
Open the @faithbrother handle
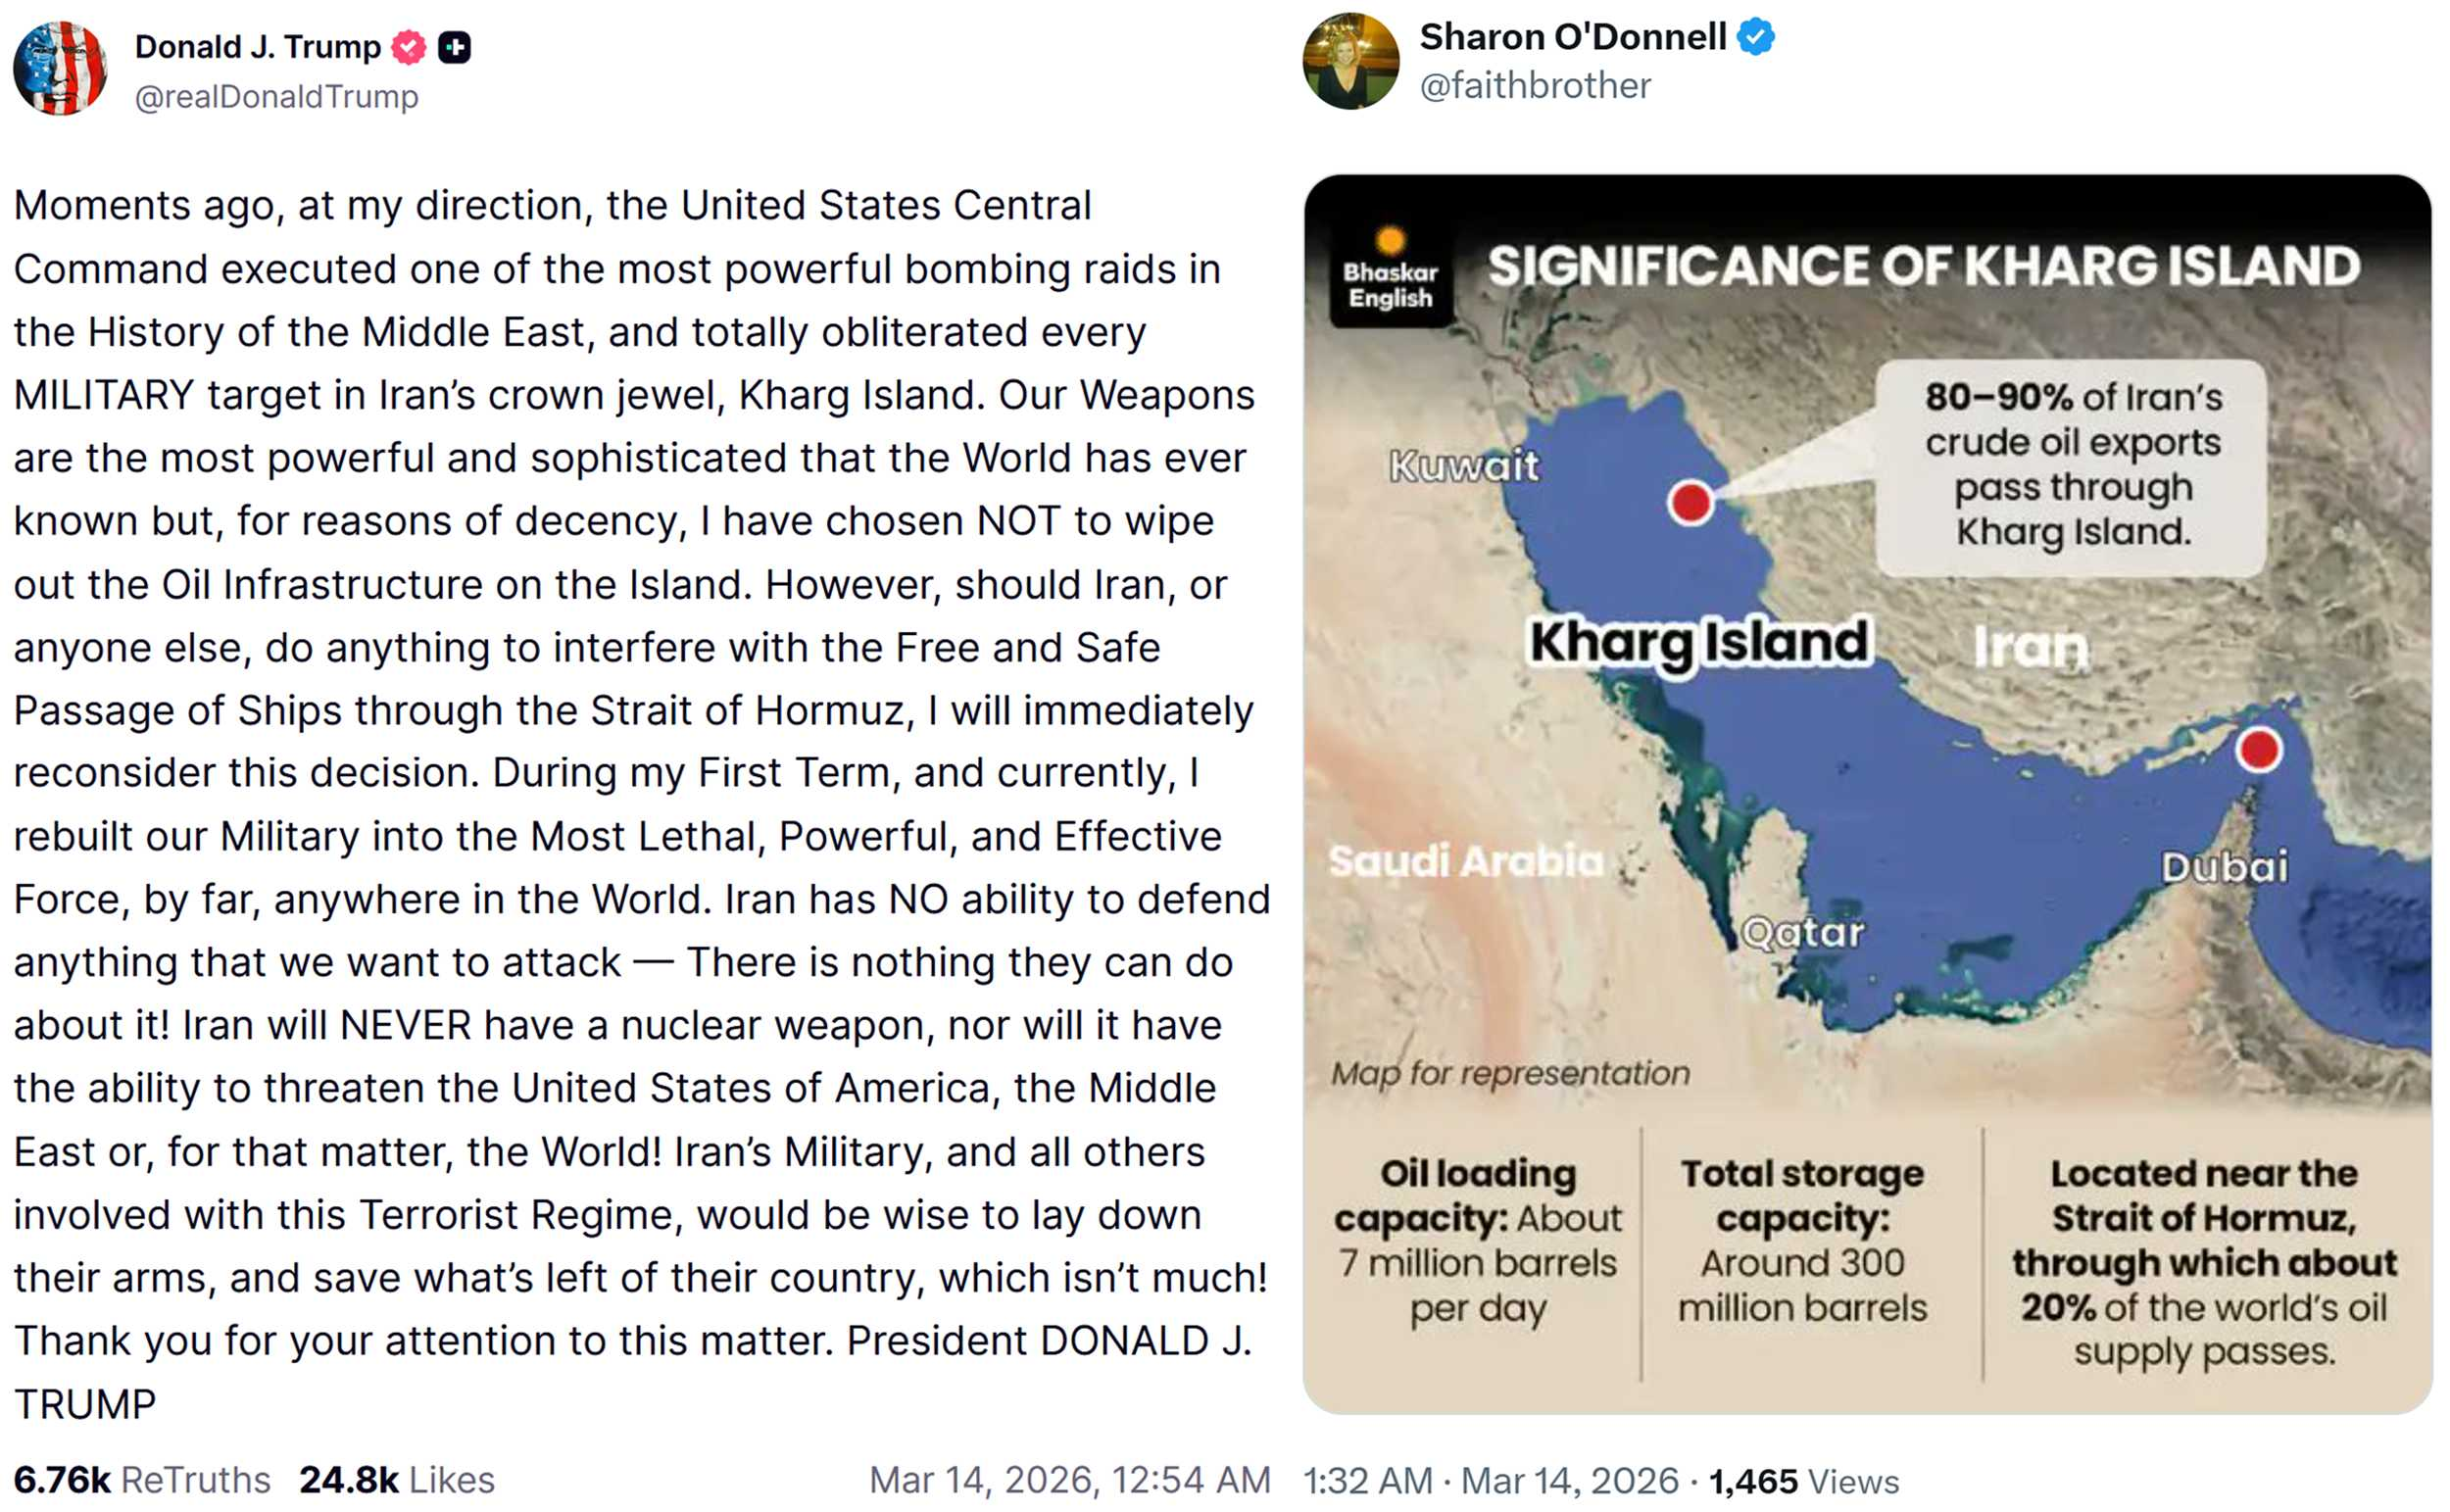pyautogui.click(x=1535, y=86)
